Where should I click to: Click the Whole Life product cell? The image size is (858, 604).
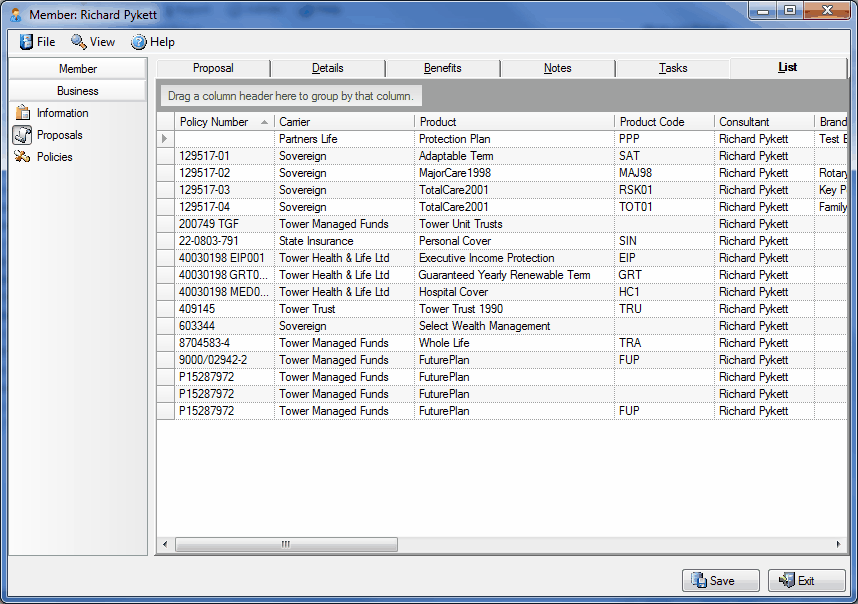pyautogui.click(x=514, y=342)
